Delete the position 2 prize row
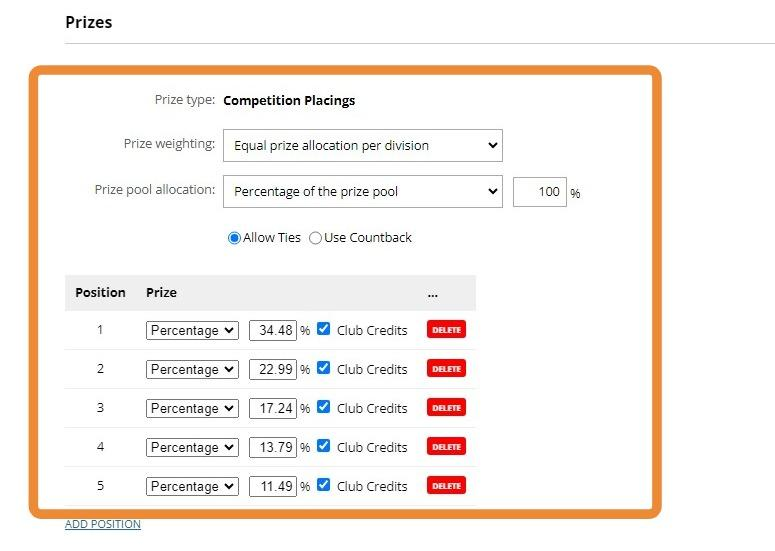 (446, 369)
